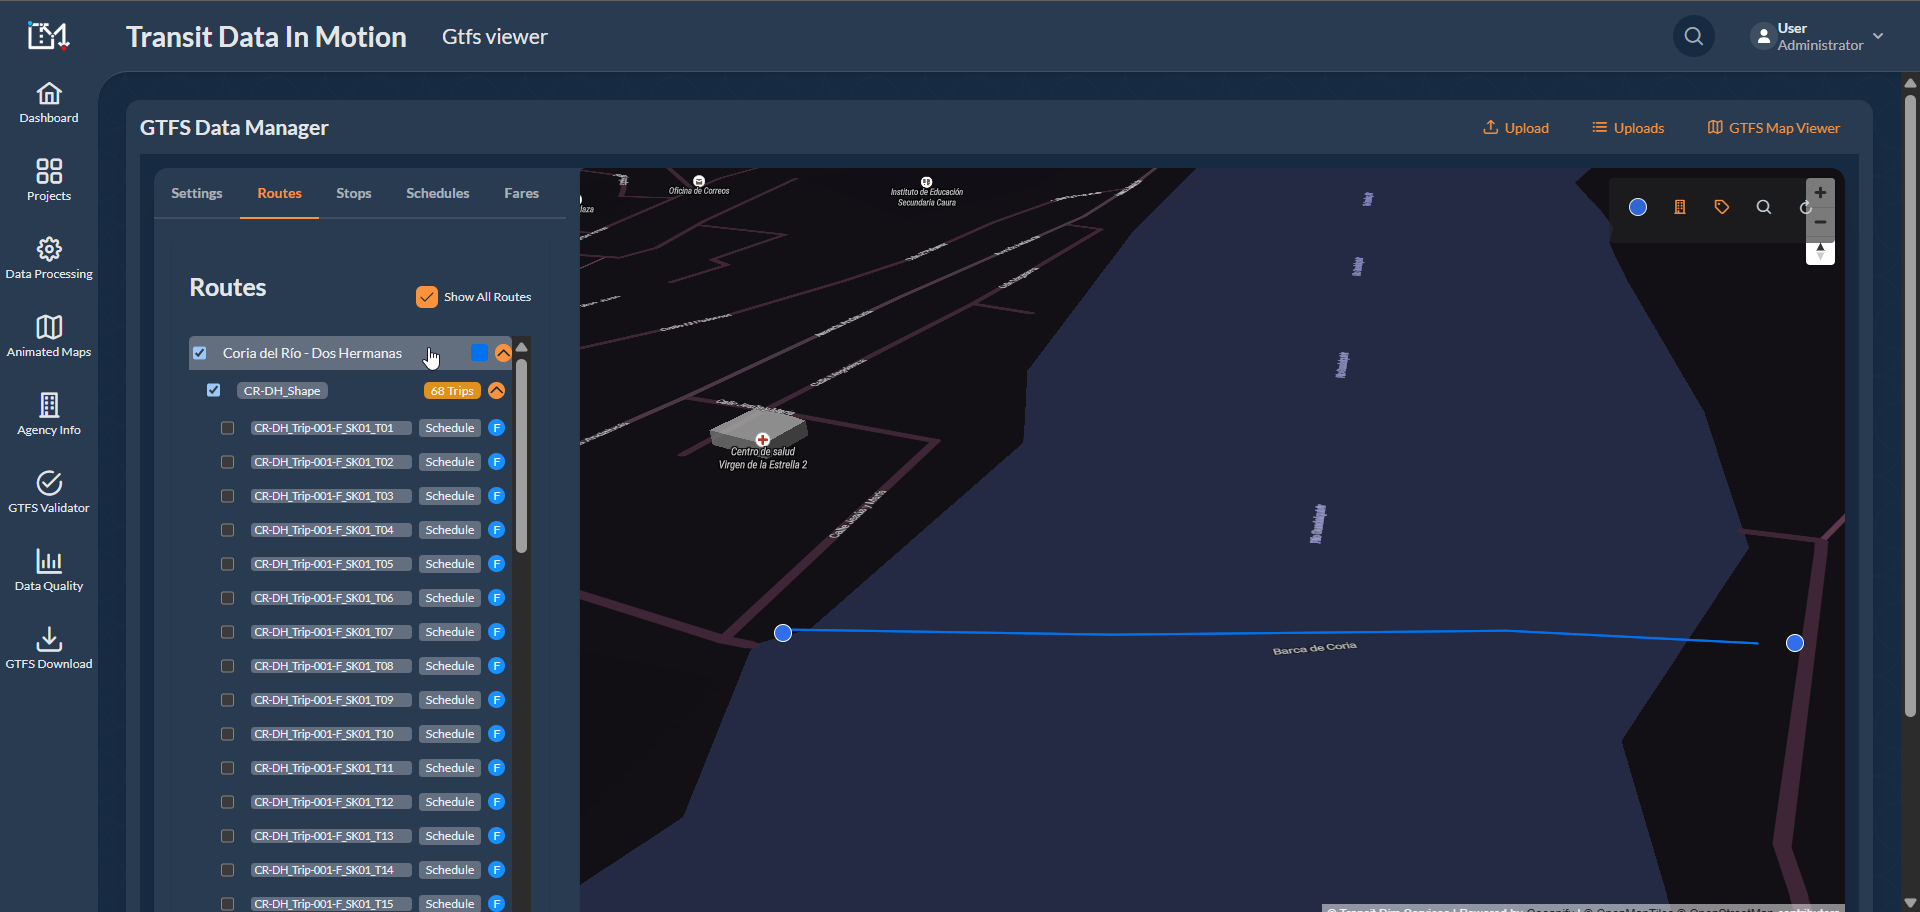Click the orange tag icon on map toolbar
The height and width of the screenshot is (912, 1920).
(1722, 207)
